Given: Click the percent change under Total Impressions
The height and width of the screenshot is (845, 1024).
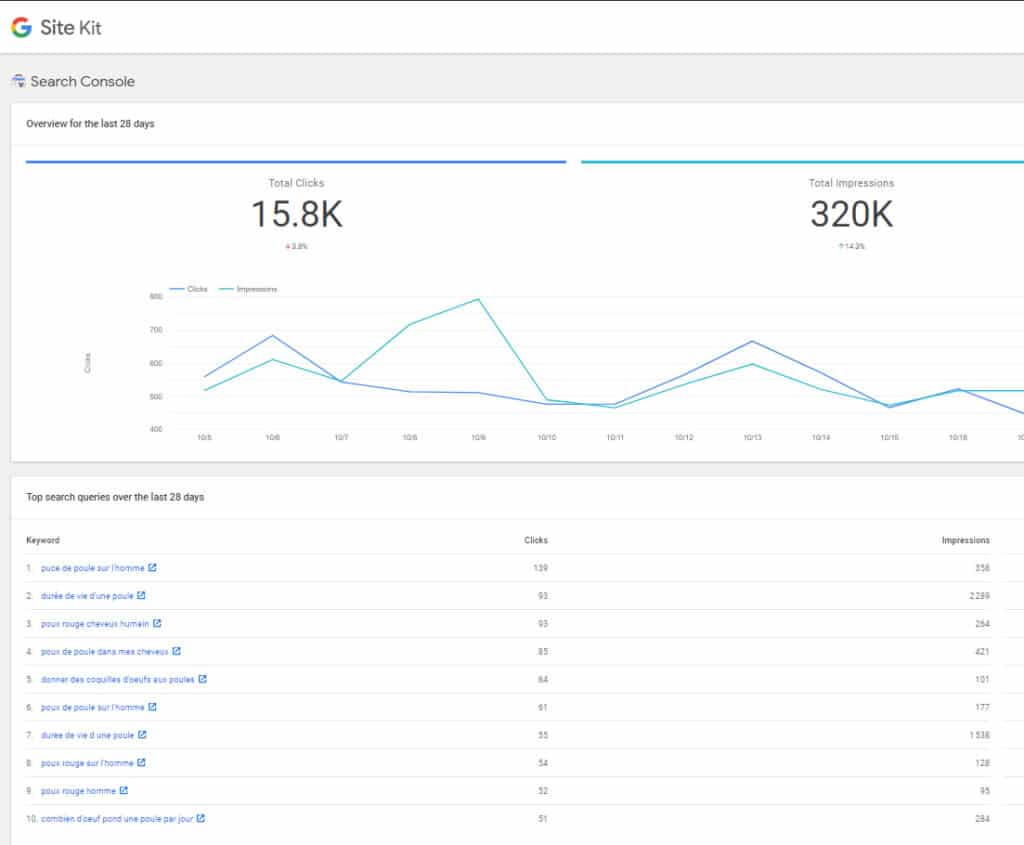Looking at the screenshot, I should click(852, 246).
